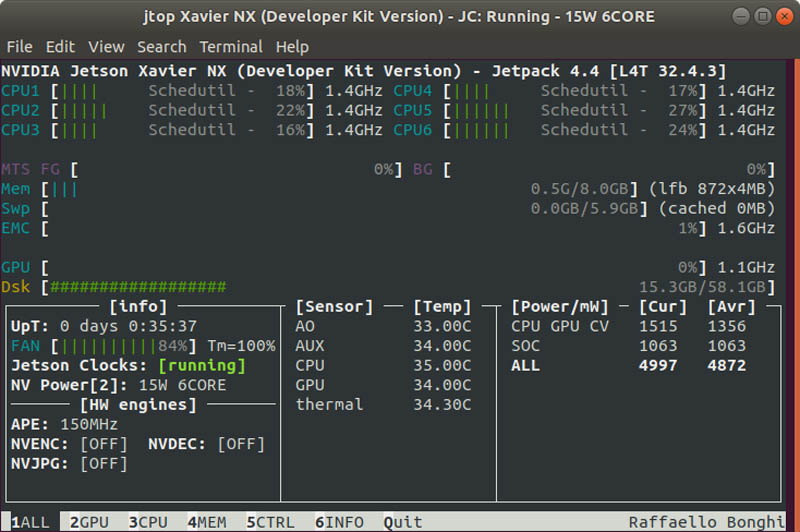Click the 'CPU GPU CV' power row label
800x532 pixels.
[x=560, y=326]
